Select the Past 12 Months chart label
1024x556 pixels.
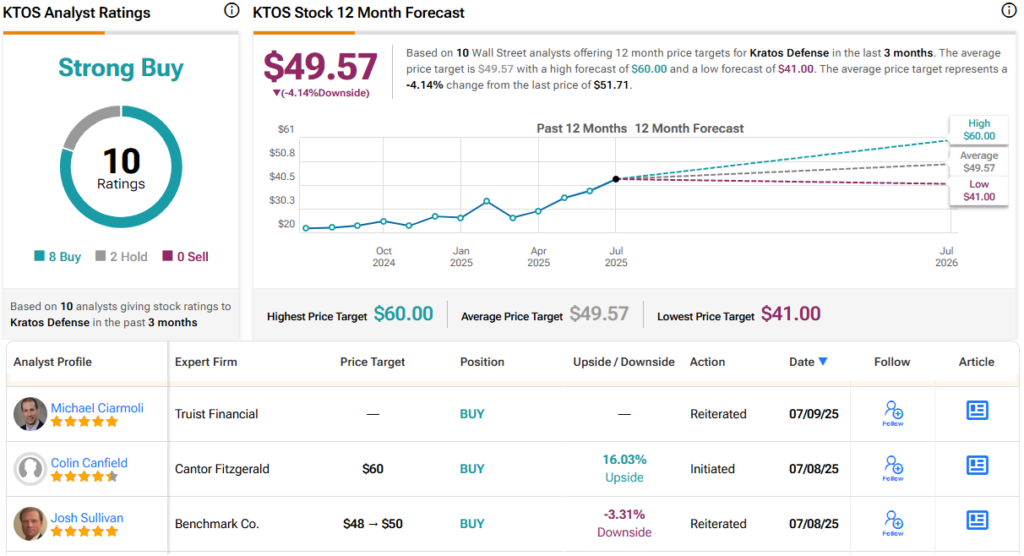tap(581, 129)
